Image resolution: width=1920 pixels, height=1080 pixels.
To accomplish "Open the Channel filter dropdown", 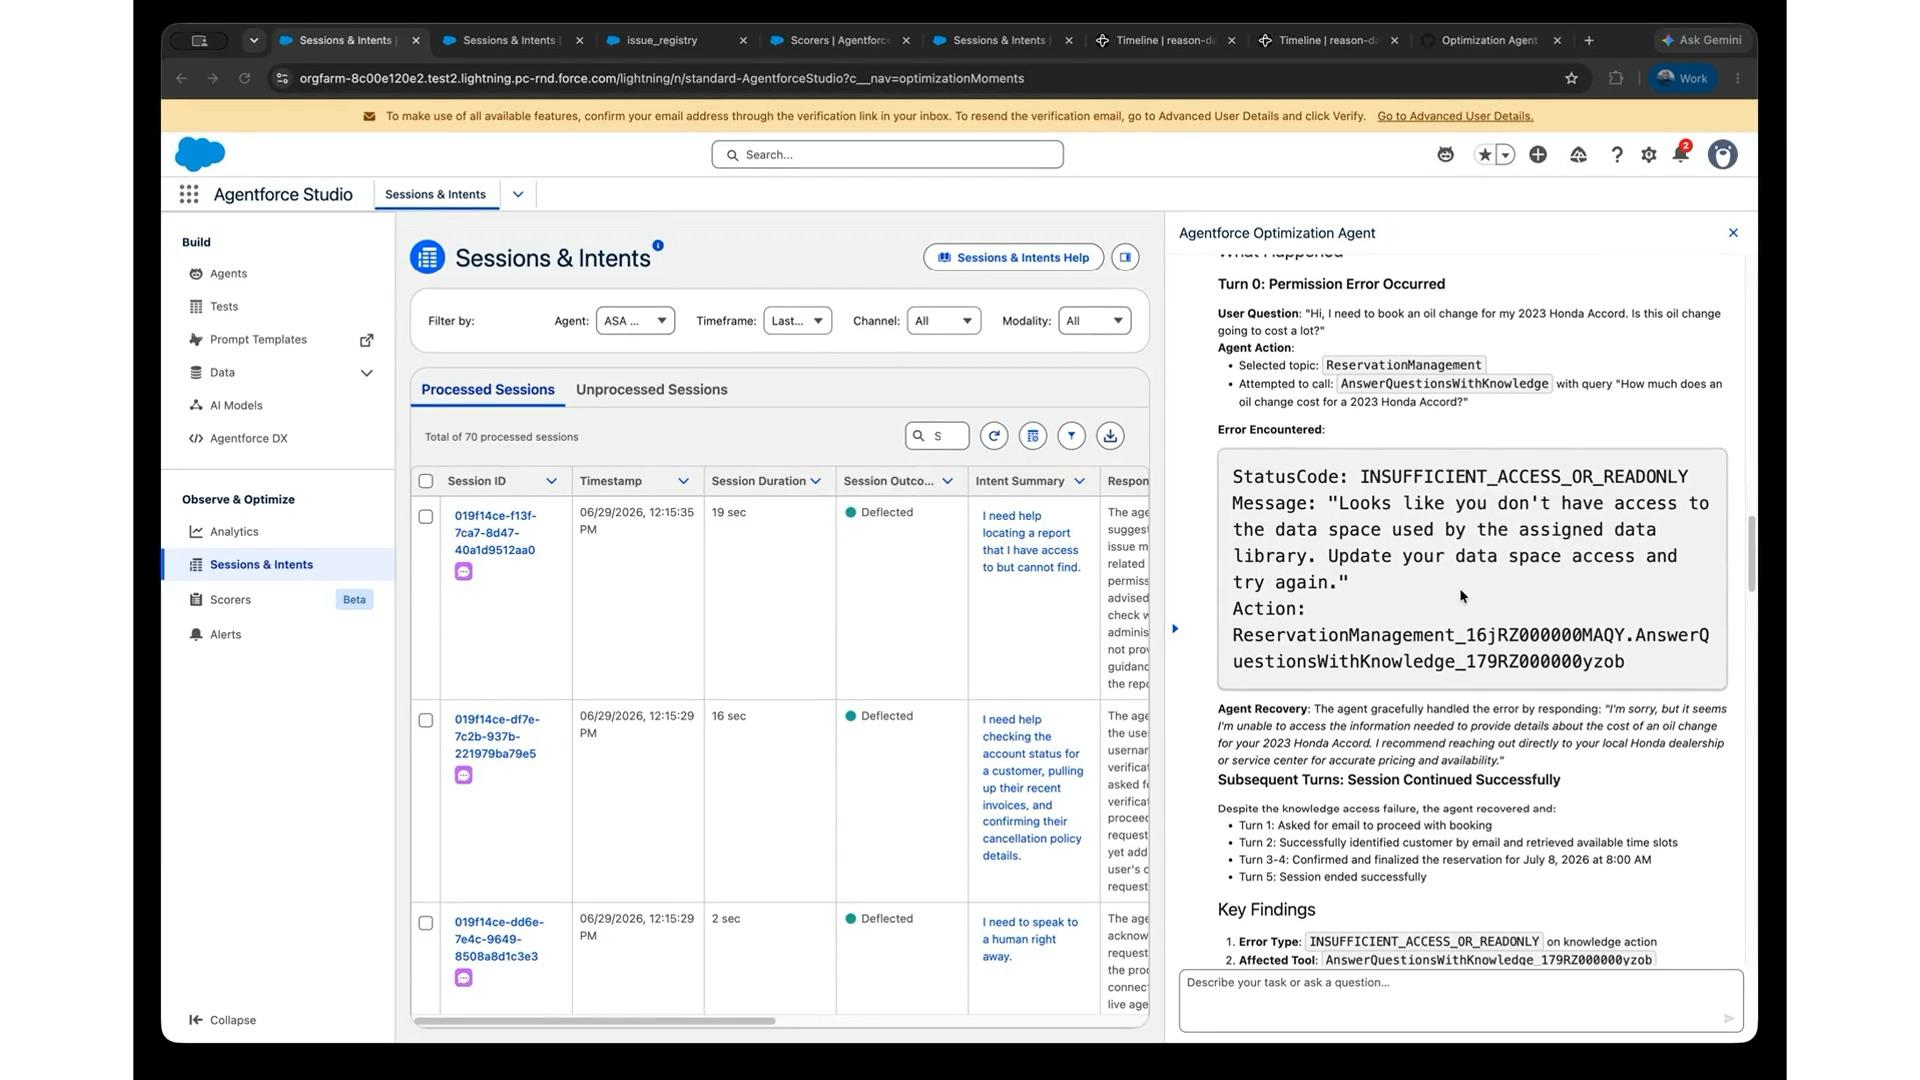I will [943, 321].
